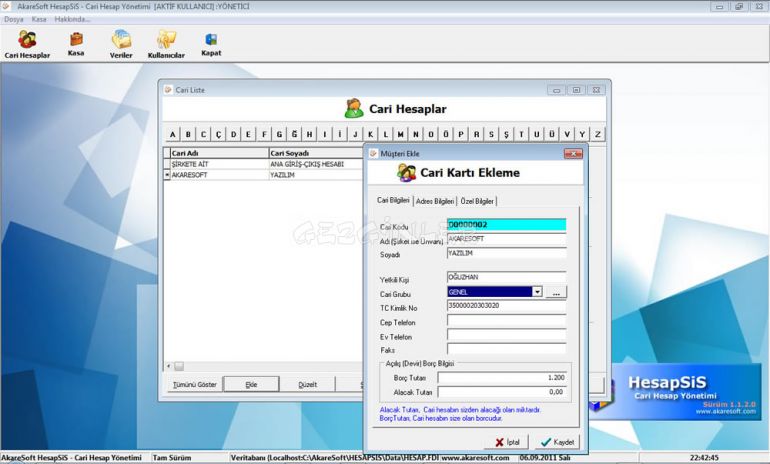Filter the list by letter Ç
This screenshot has width=770, height=464.
[218, 134]
